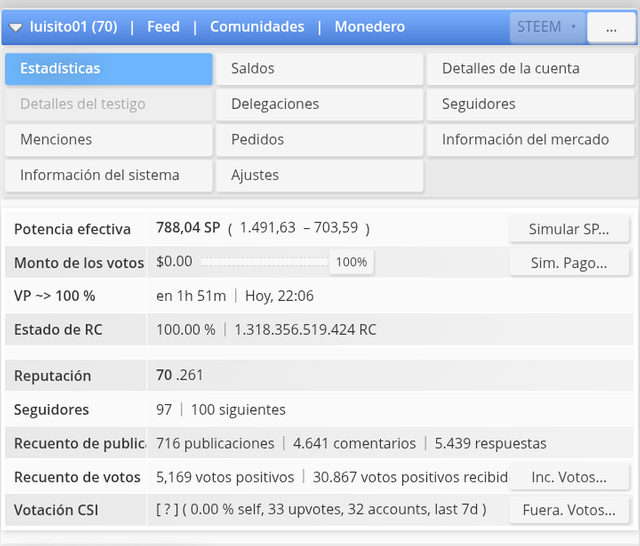Click the – 703,59 delegated SP value
Viewport: 640px width, 546px height.
coord(331,227)
